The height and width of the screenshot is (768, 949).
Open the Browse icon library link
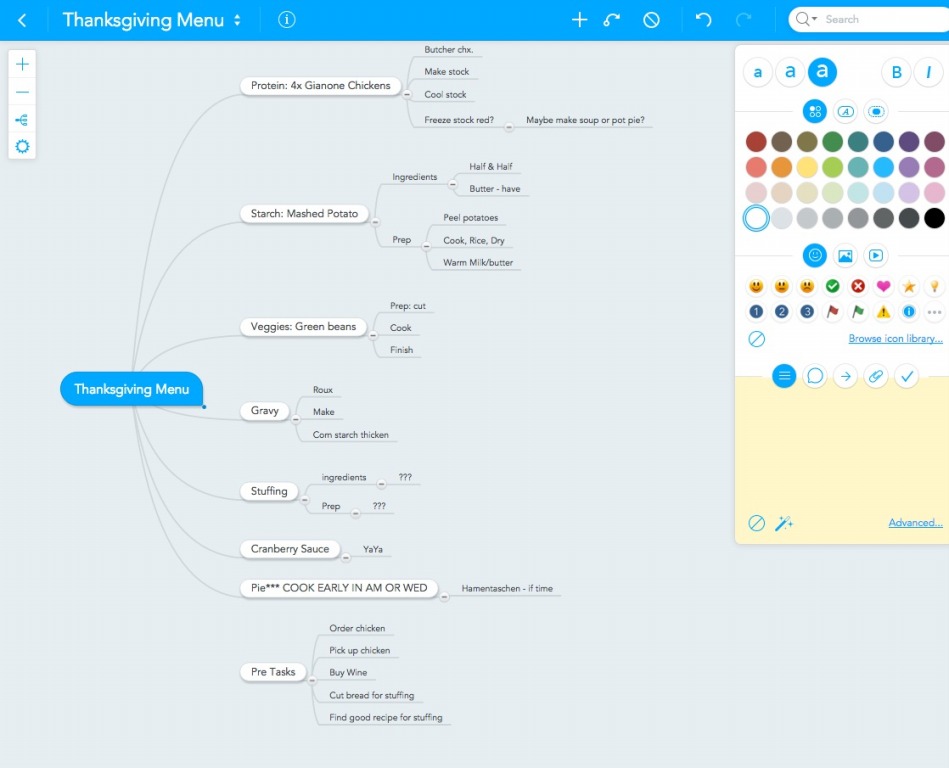(x=895, y=339)
